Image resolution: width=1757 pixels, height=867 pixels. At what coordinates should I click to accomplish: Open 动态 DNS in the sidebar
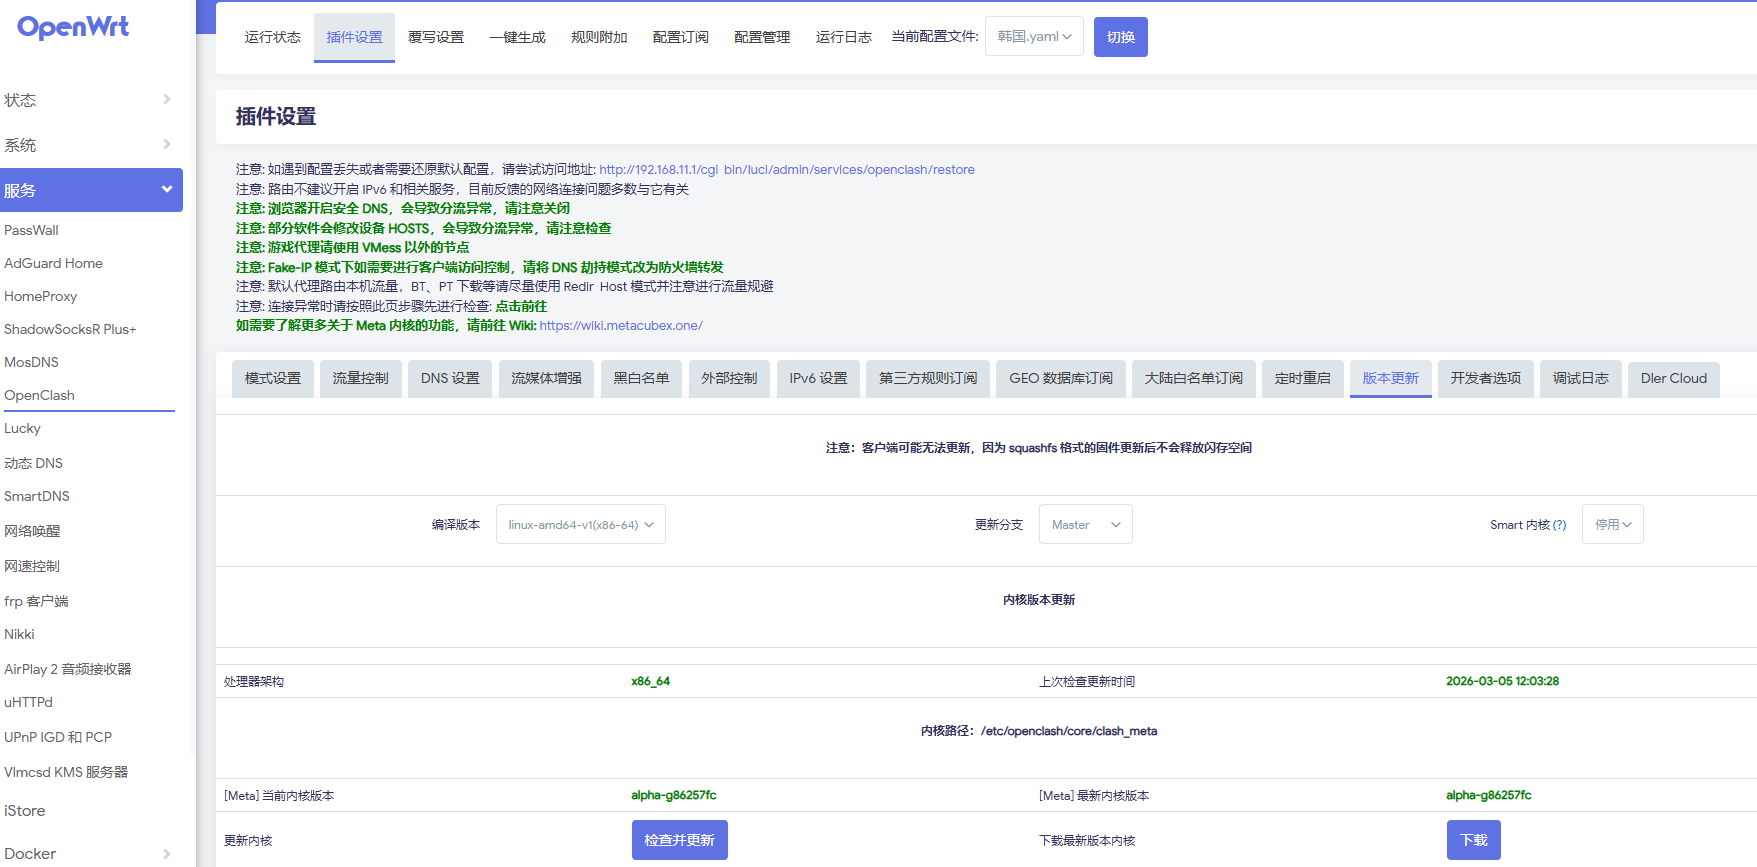[33, 463]
